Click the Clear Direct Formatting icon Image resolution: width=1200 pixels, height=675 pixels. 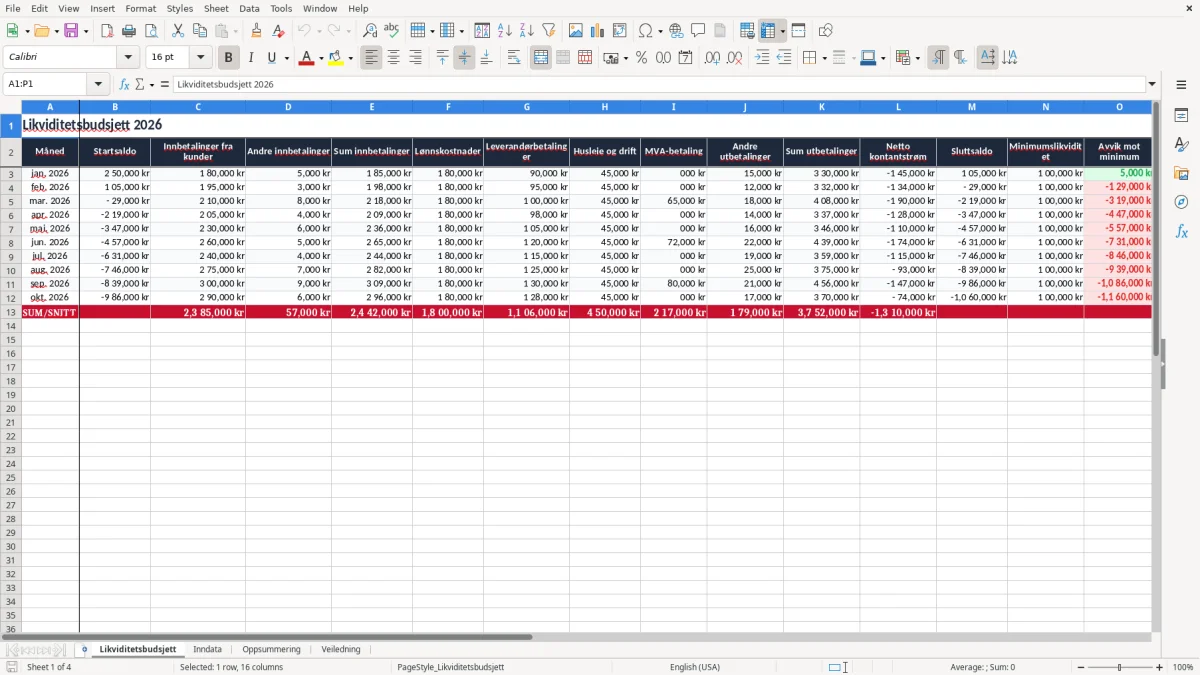click(278, 31)
